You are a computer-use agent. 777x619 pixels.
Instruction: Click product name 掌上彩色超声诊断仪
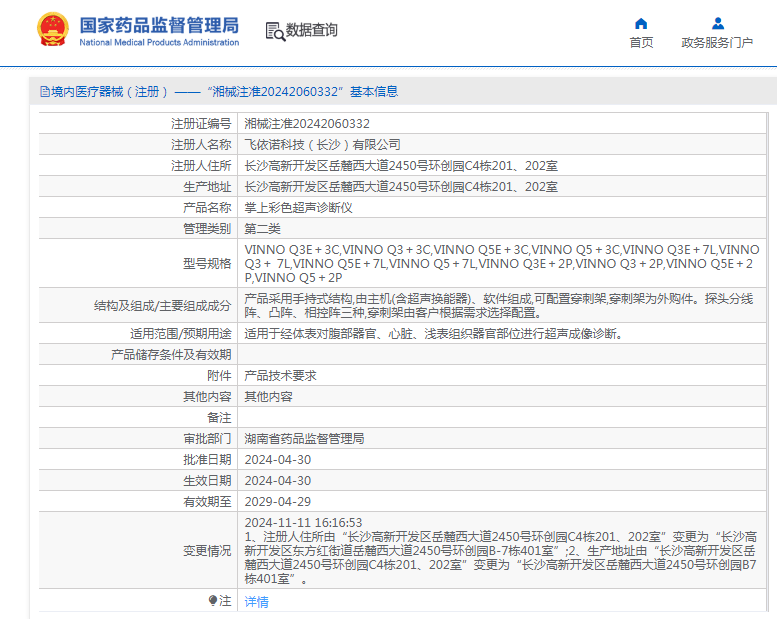pos(299,208)
